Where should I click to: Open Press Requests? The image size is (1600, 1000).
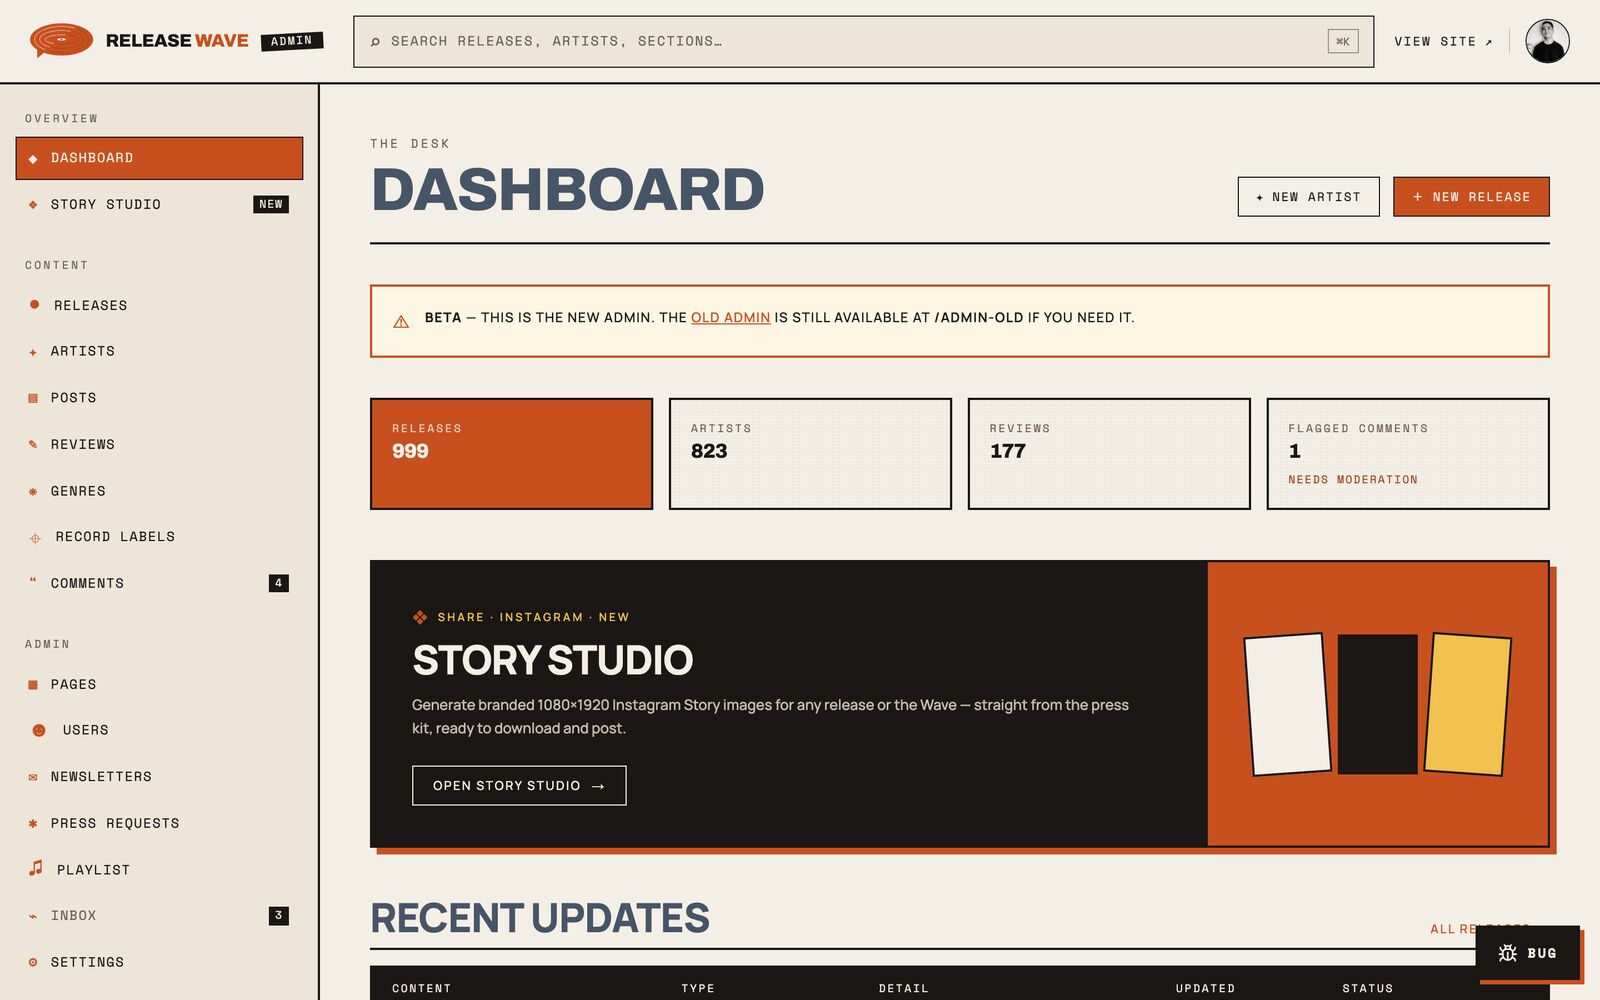[x=159, y=823]
